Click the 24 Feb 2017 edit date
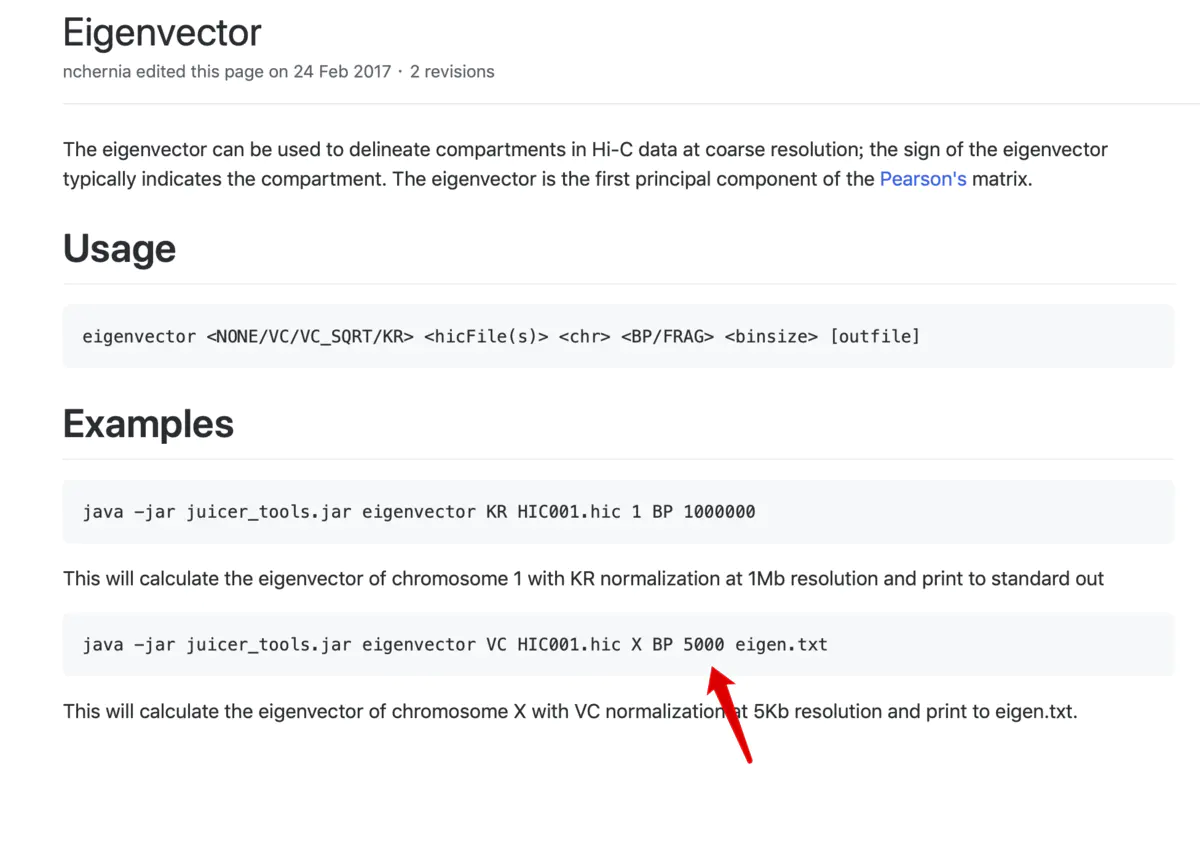This screenshot has width=1200, height=846. point(340,72)
